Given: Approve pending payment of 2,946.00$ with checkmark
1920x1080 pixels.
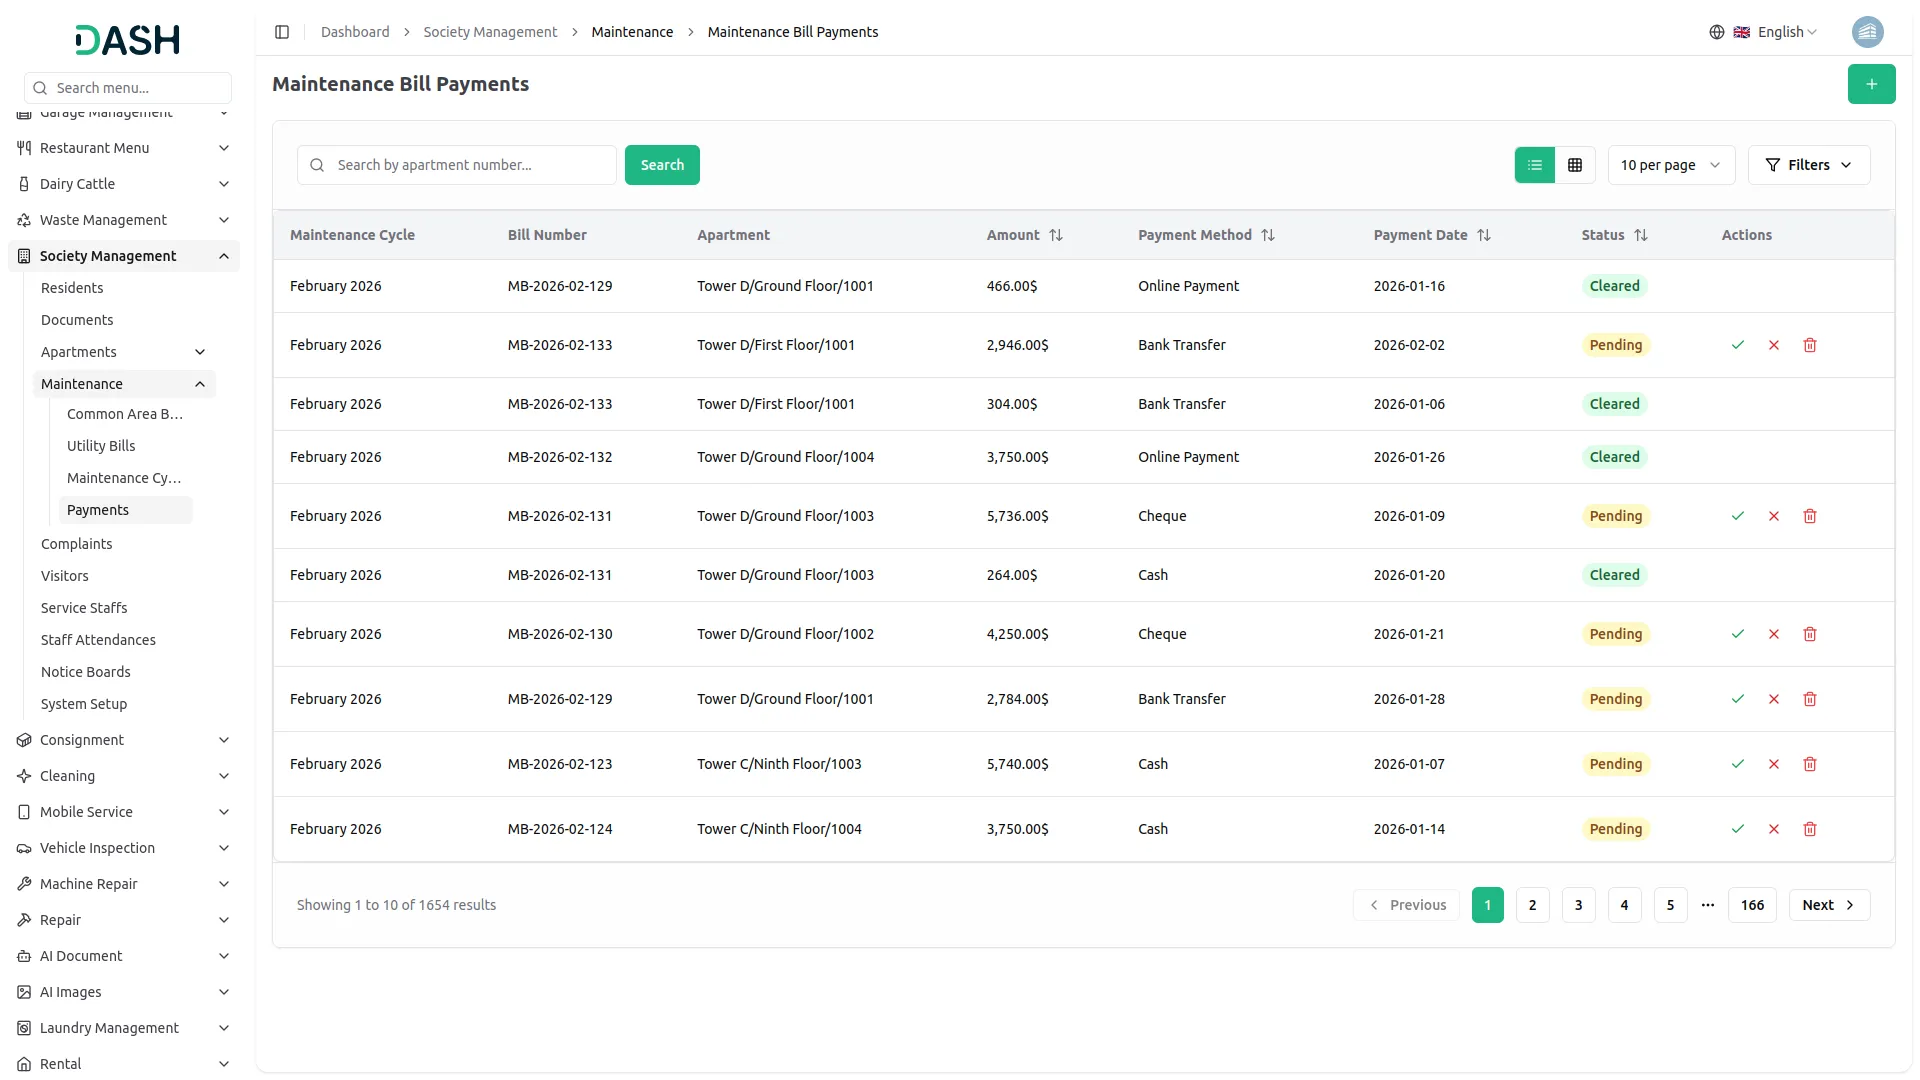Looking at the screenshot, I should [1738, 345].
